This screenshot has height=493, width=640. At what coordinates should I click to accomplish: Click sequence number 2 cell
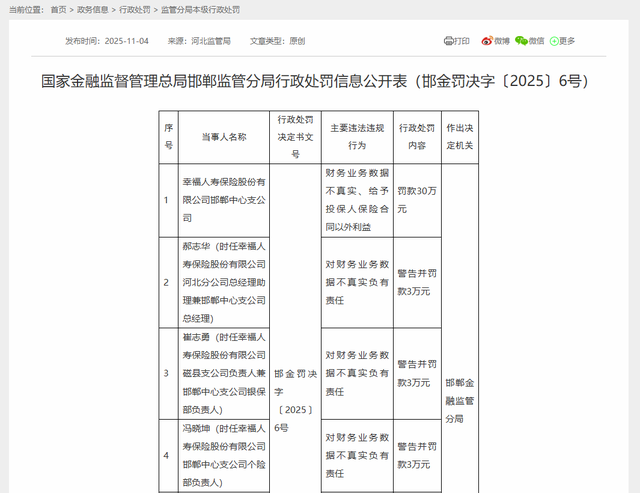click(x=169, y=282)
